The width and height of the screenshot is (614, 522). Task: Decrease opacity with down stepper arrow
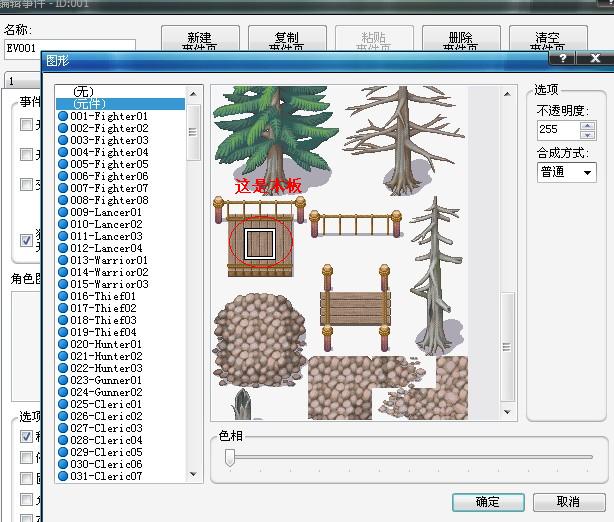pos(587,135)
